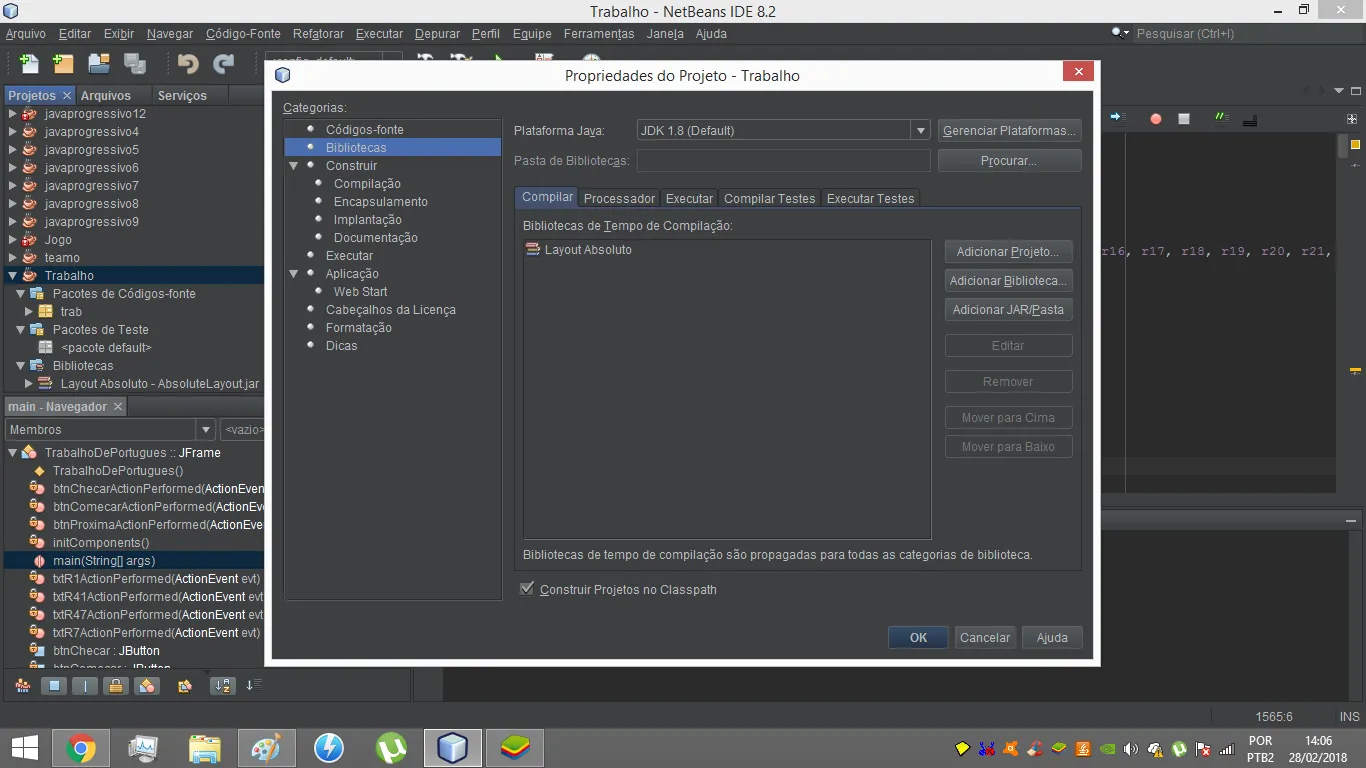
Task: Click OK in the project properties dialog
Action: pos(918,637)
